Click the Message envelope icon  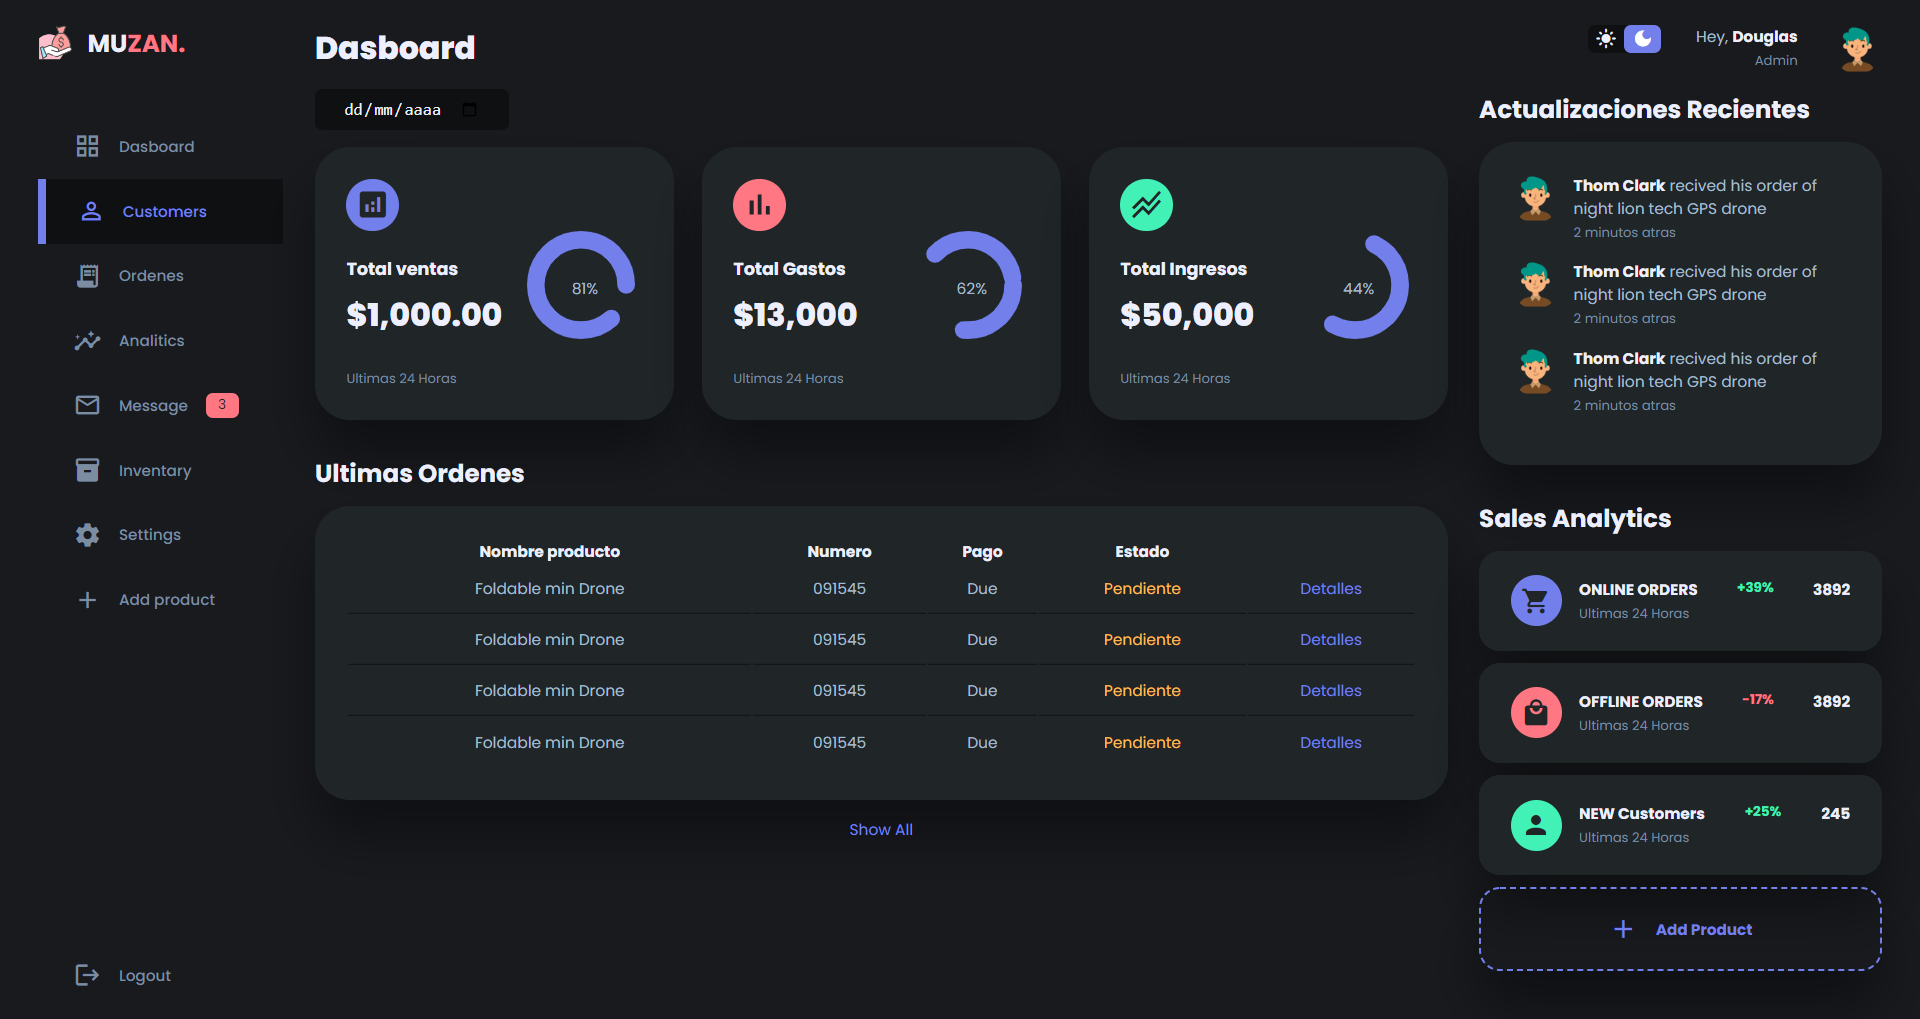coord(87,405)
